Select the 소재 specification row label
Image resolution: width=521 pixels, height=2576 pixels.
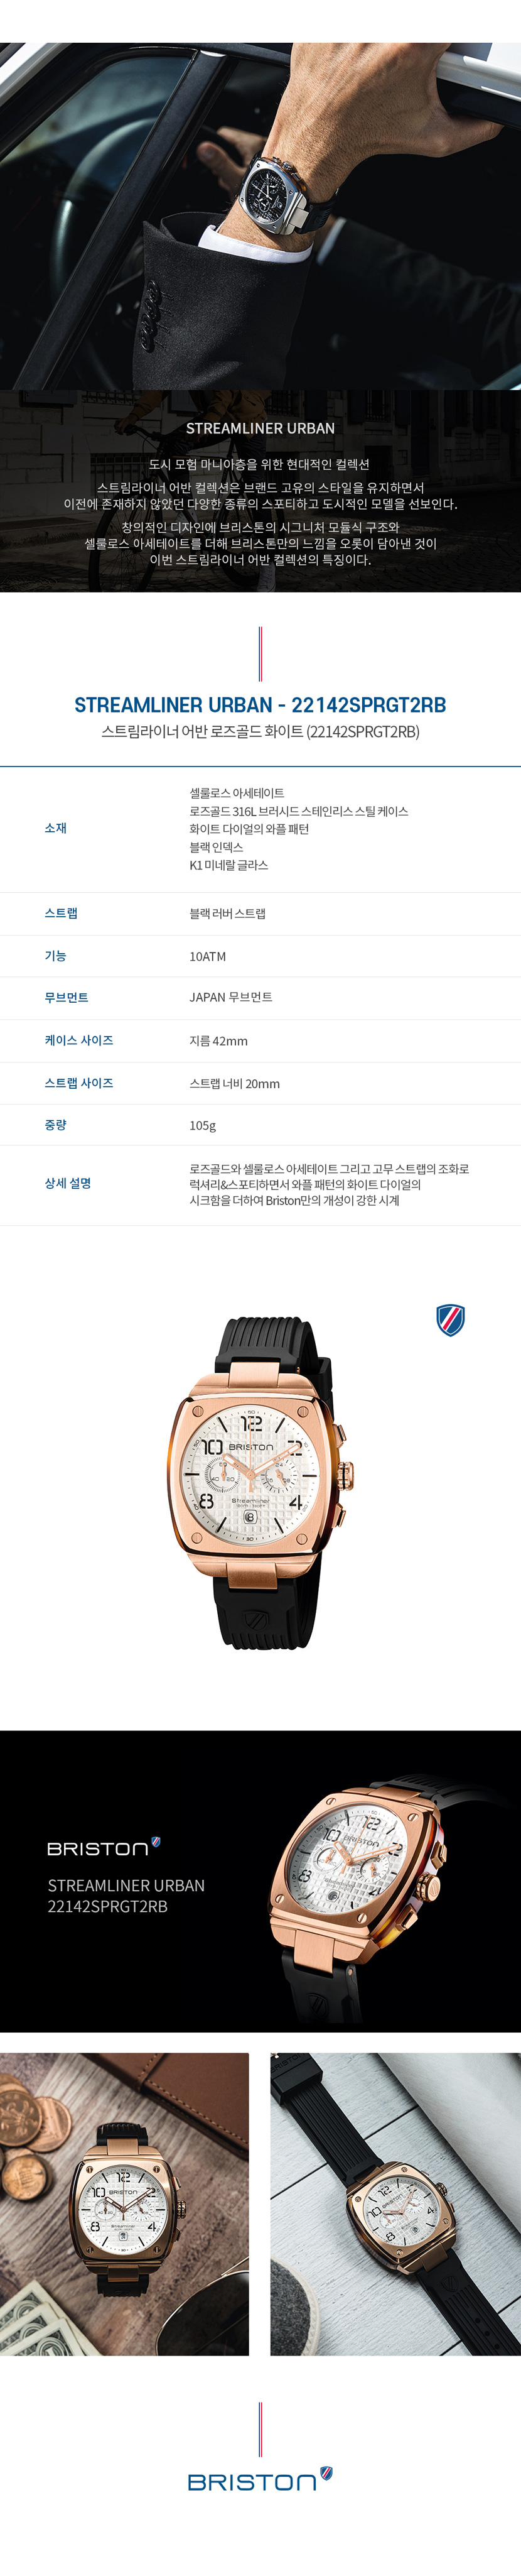56,828
